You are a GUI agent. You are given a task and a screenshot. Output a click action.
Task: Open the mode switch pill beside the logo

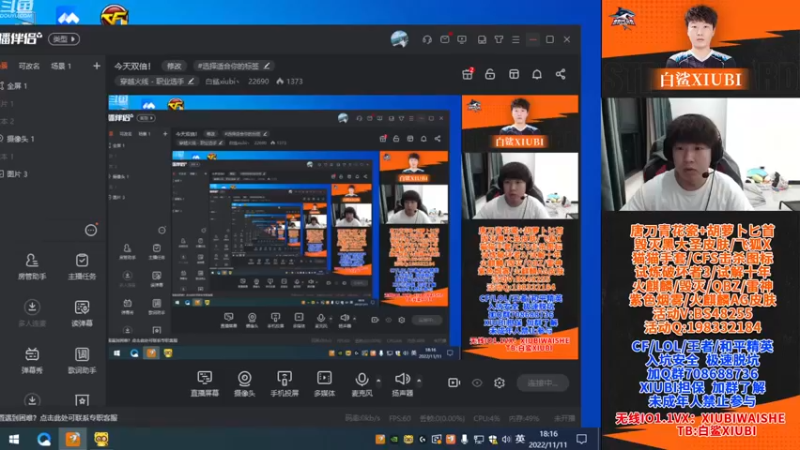tap(64, 39)
